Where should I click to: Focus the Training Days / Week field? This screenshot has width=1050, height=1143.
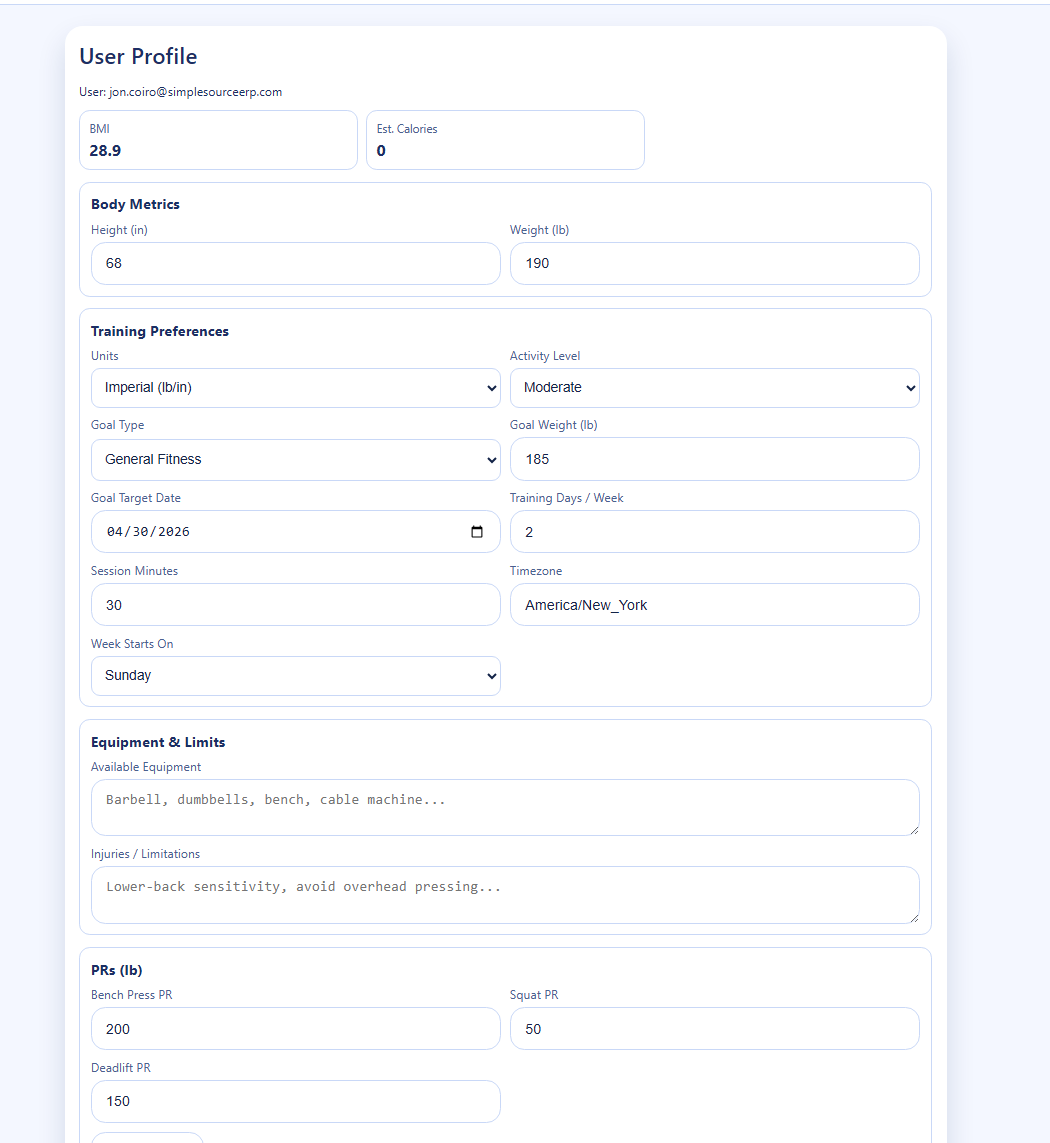[x=714, y=532]
